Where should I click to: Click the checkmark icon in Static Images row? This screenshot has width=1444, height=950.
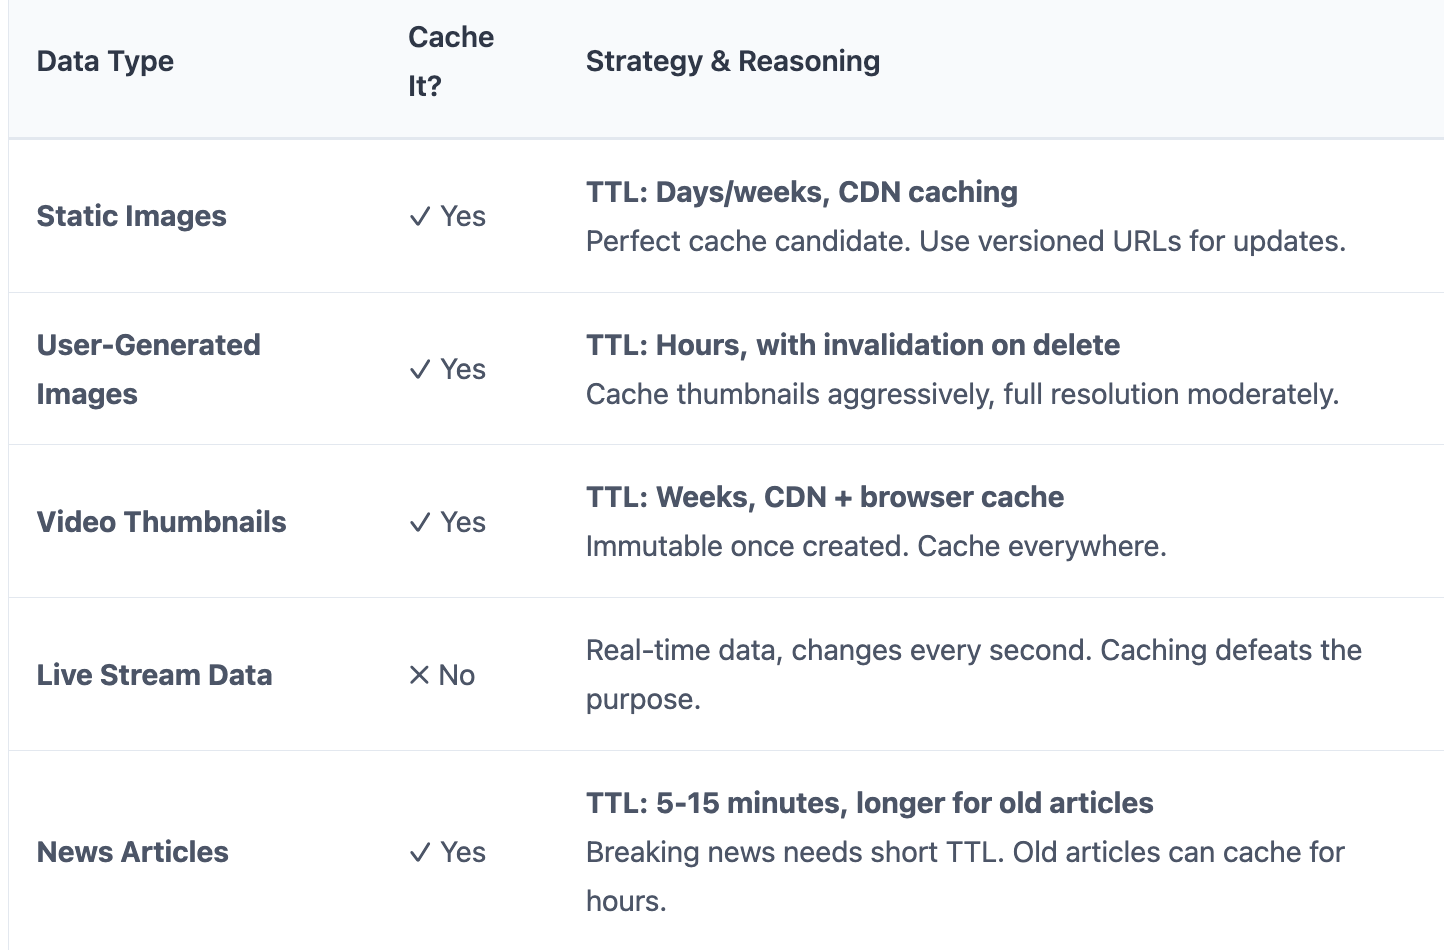420,217
